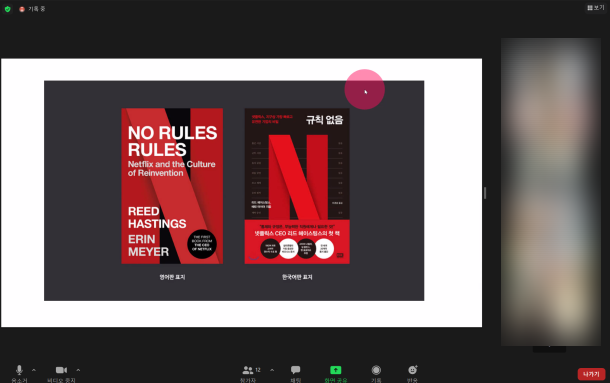Click the blurred participant video panel

pyautogui.click(x=551, y=192)
